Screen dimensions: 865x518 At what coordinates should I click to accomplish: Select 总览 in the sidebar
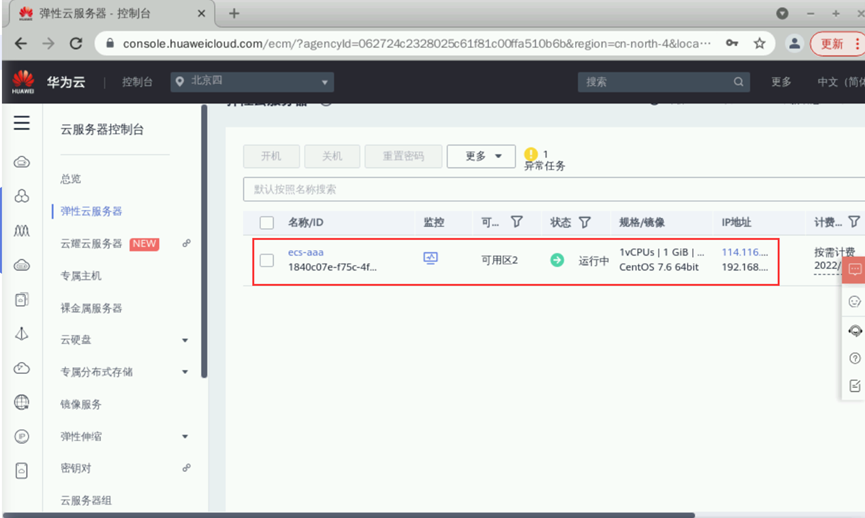[71, 178]
